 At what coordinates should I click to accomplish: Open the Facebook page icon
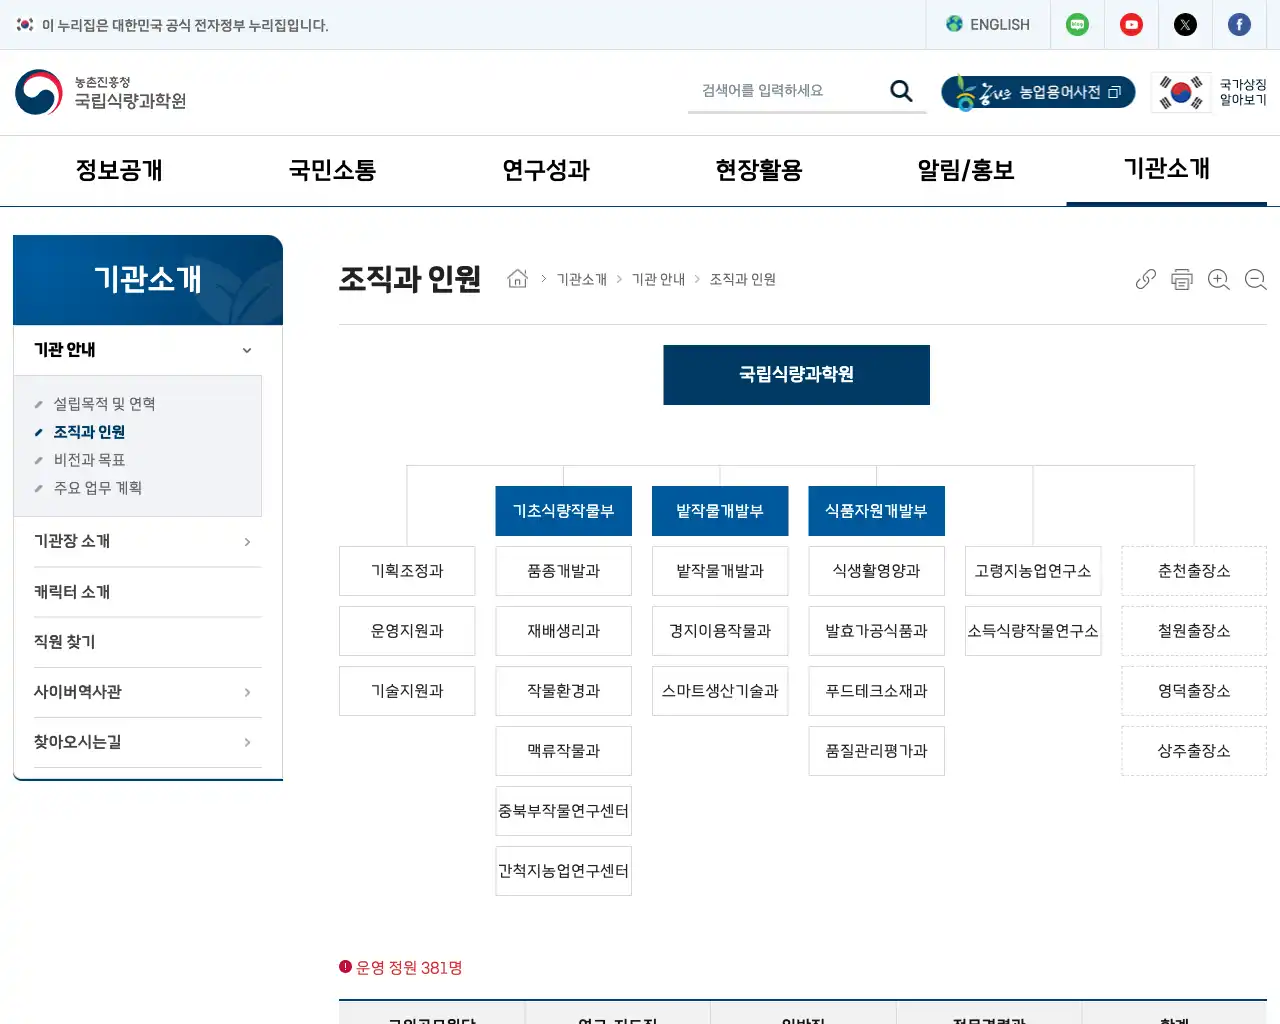[1239, 24]
